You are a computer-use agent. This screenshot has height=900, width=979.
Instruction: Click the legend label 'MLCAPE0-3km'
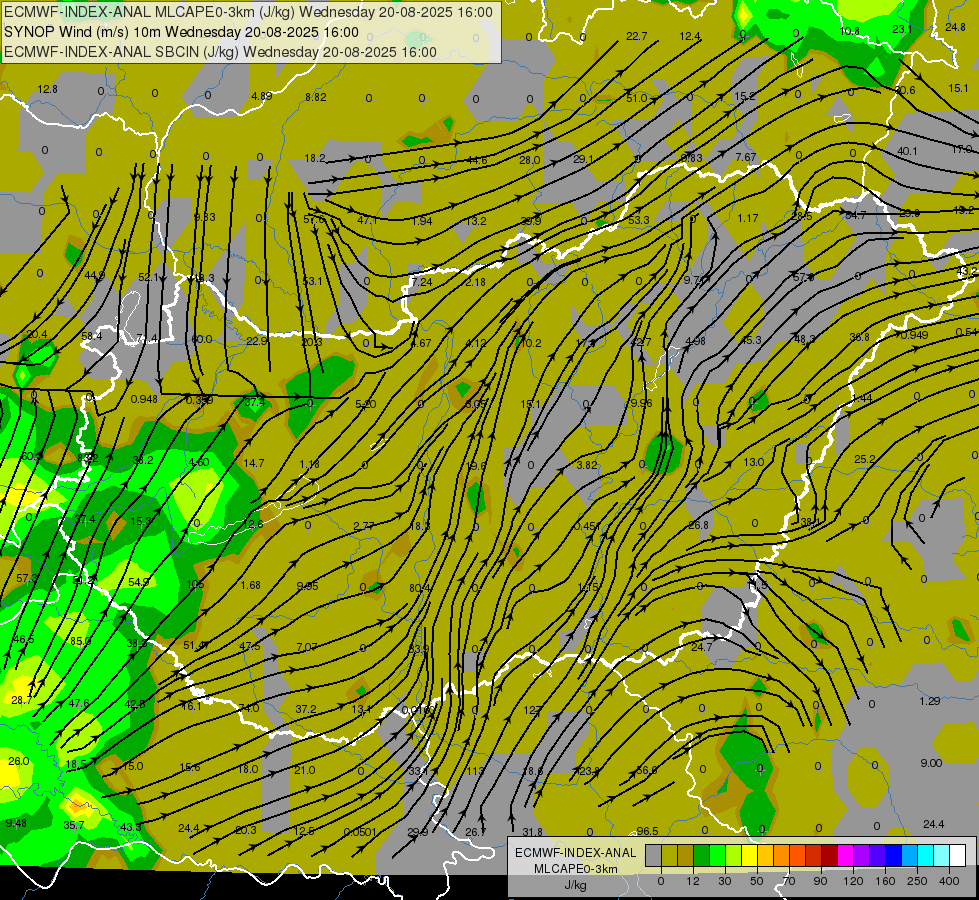[576, 869]
